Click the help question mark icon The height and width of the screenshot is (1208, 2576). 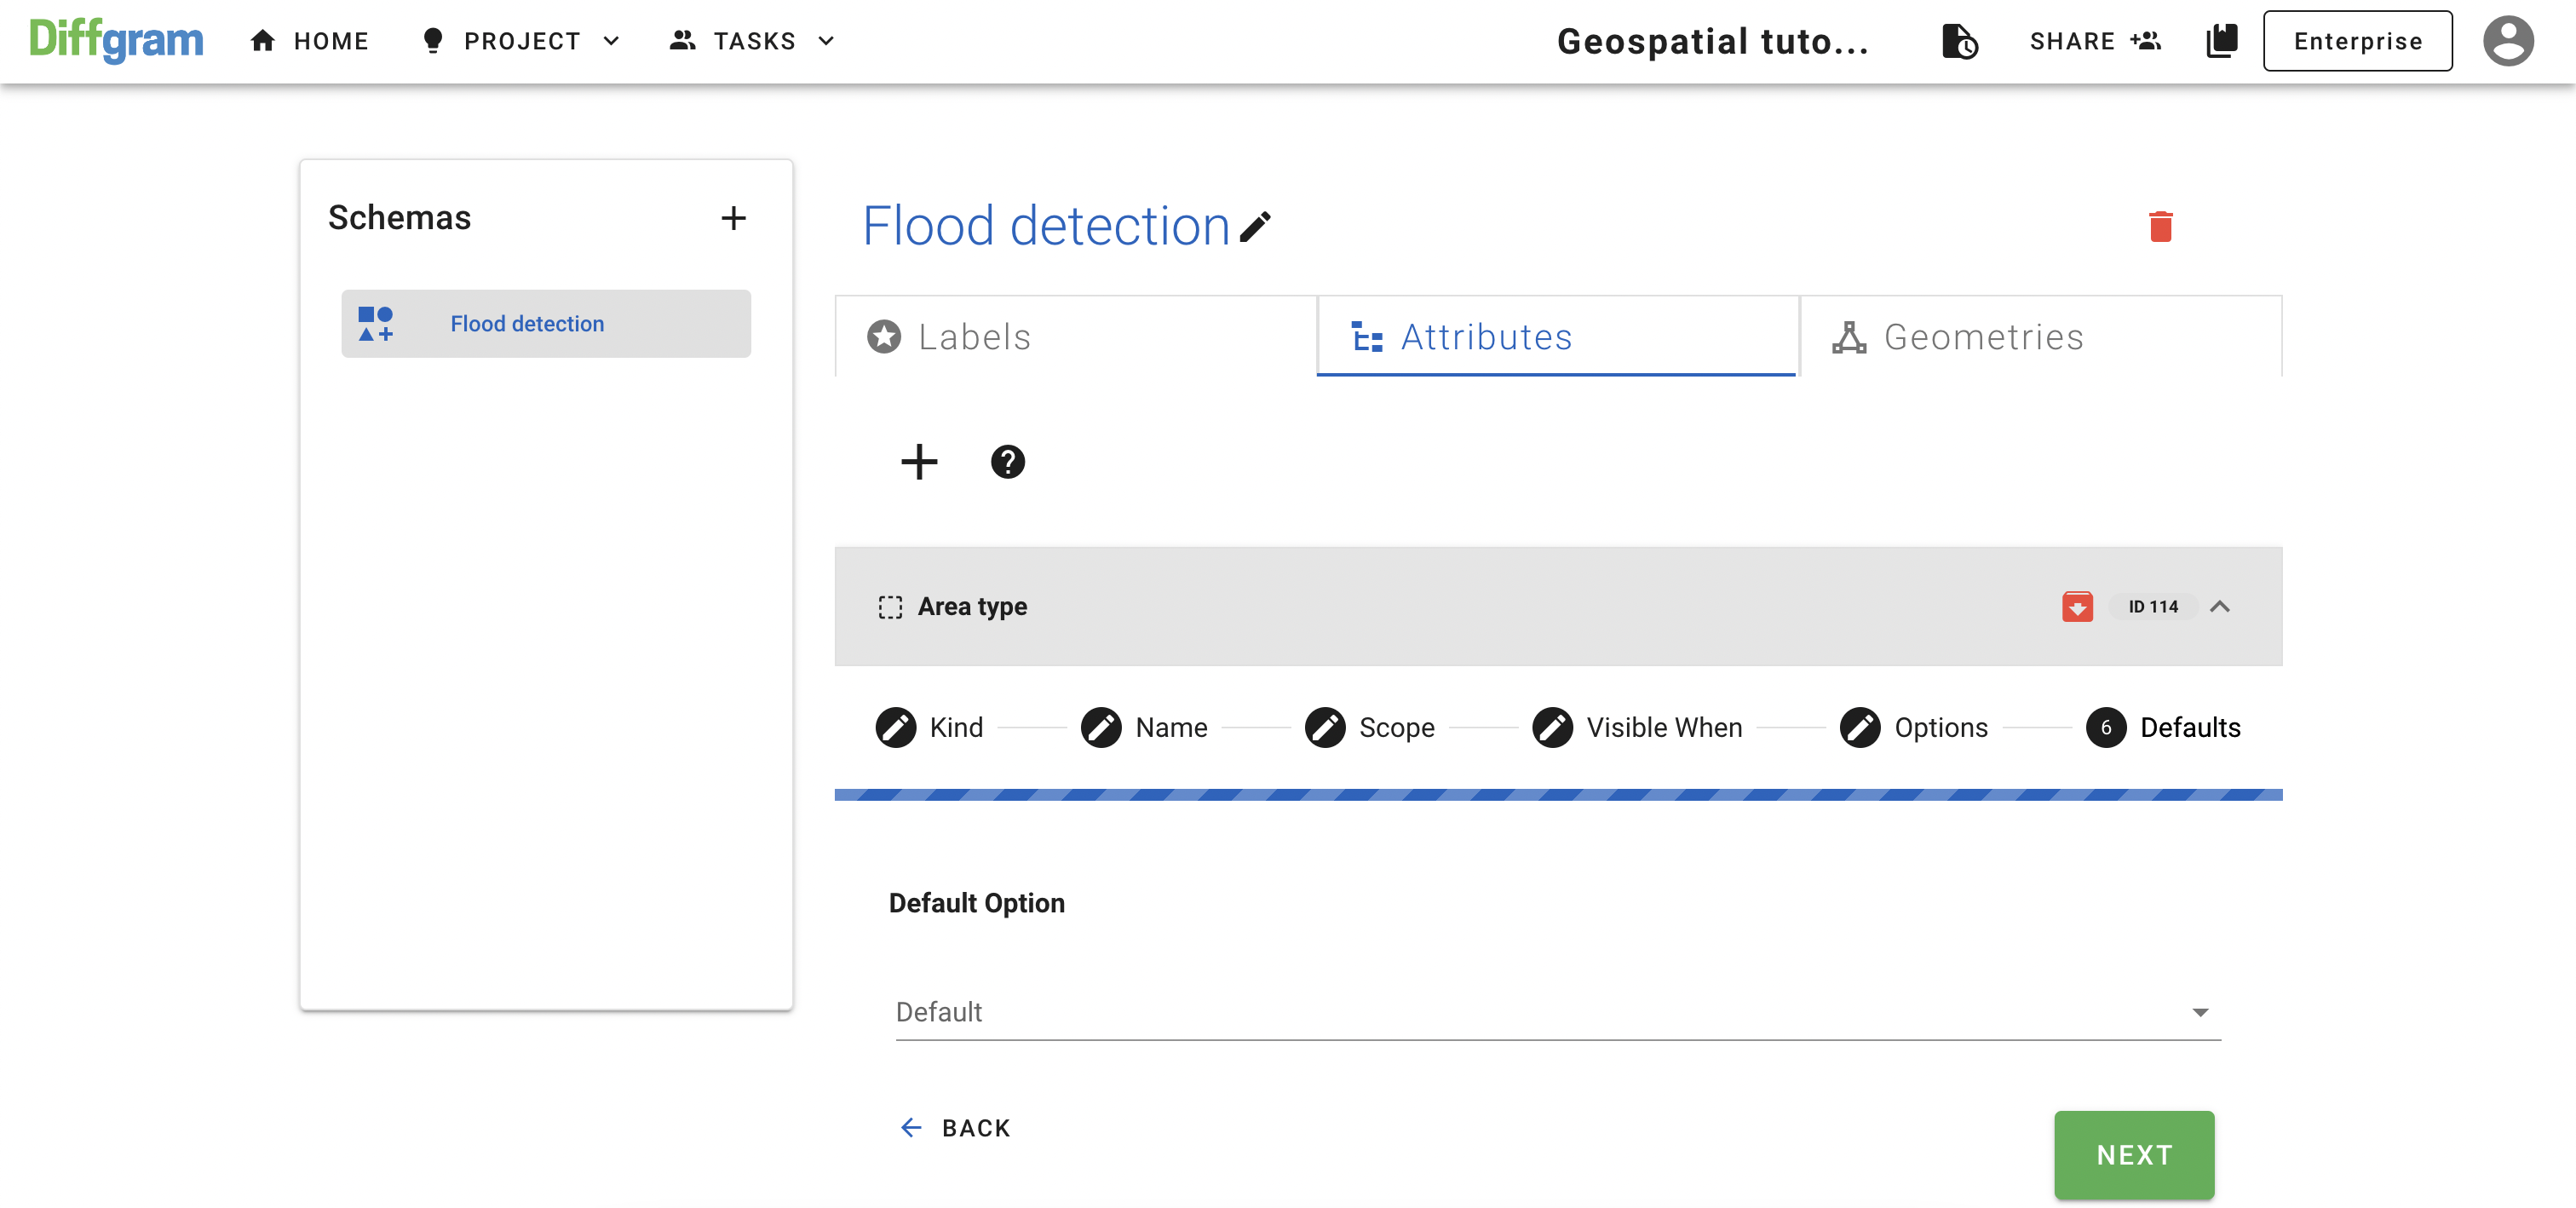pos(1007,462)
